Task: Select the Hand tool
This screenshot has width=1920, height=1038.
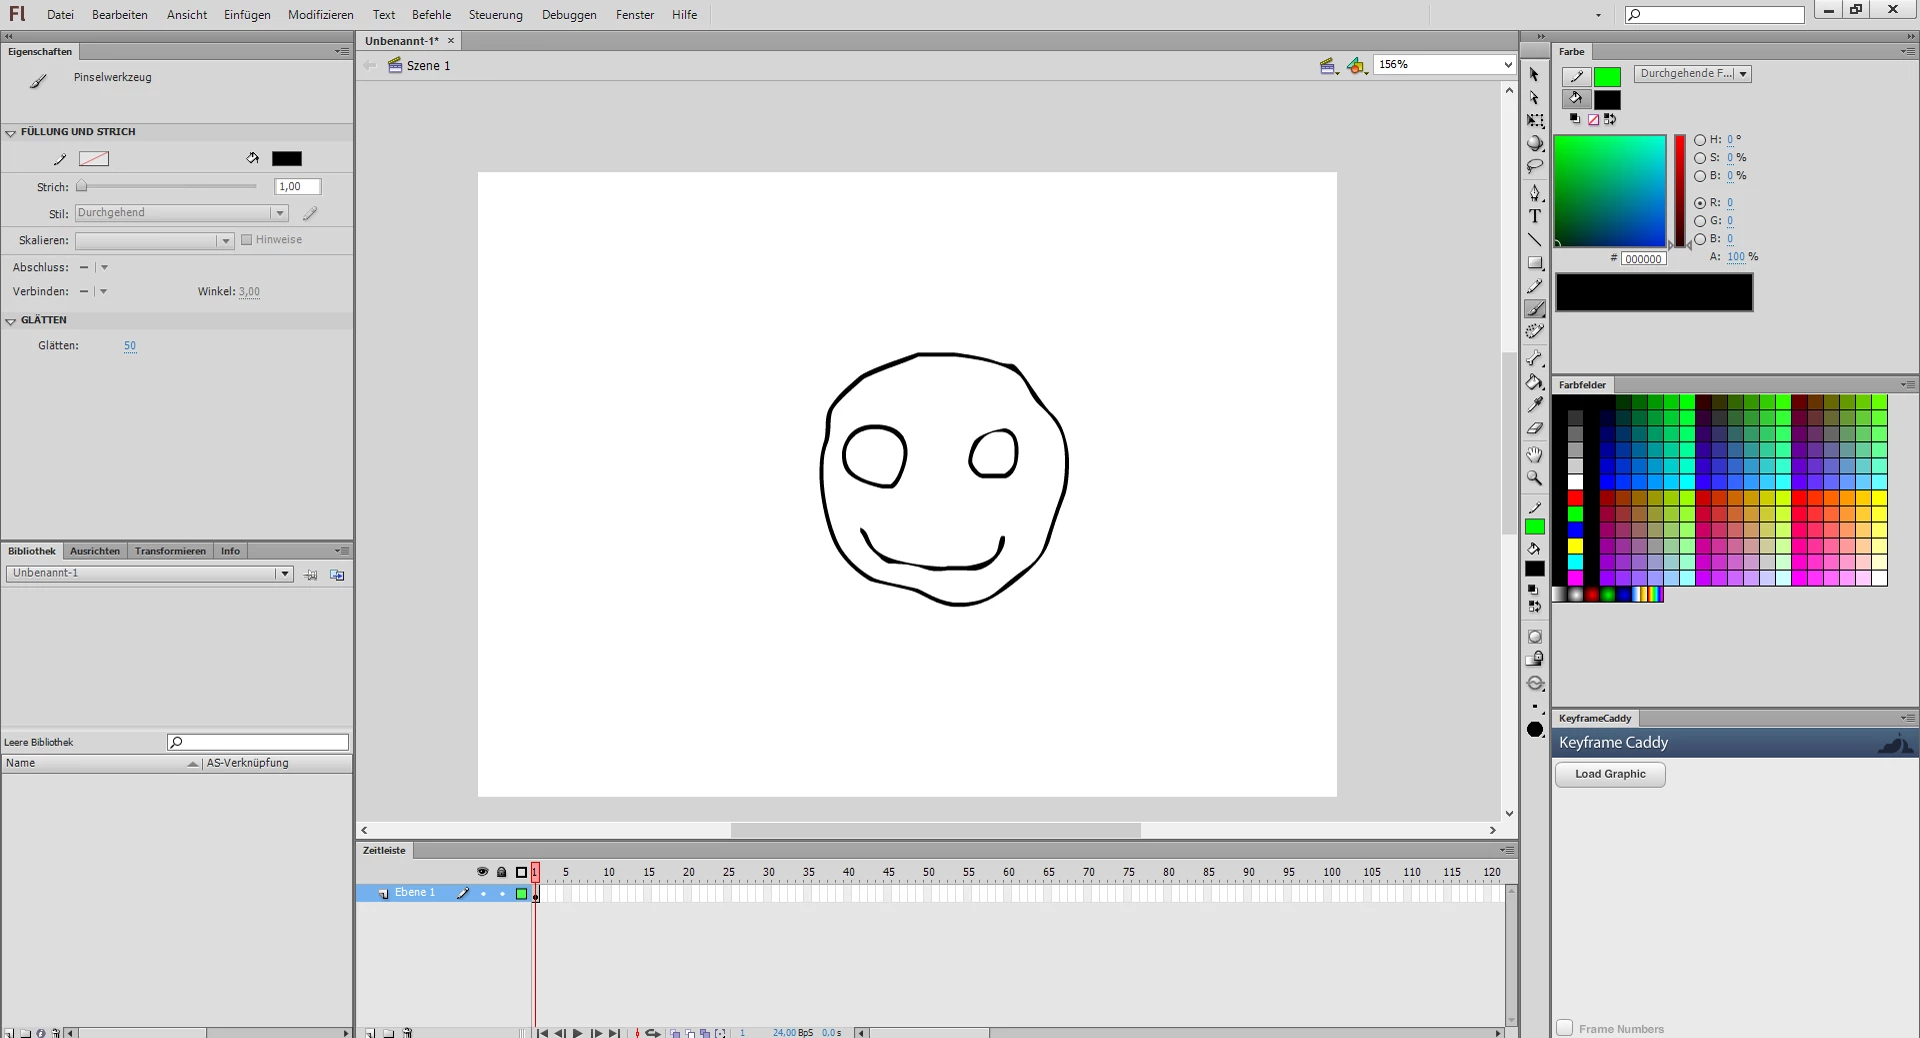Action: coord(1535,455)
